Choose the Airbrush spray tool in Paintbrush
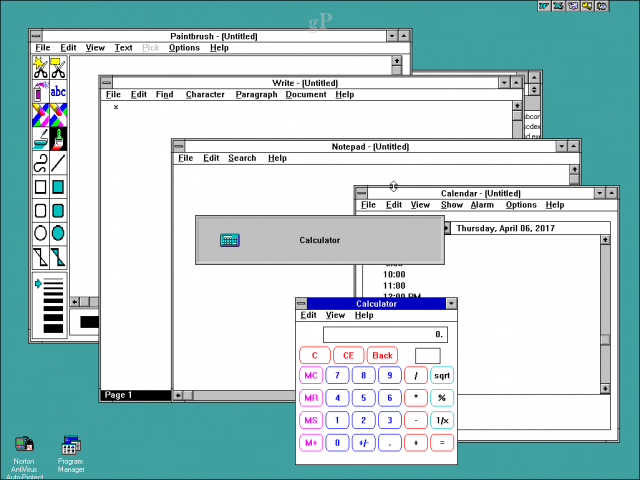640x480 pixels. click(x=41, y=91)
